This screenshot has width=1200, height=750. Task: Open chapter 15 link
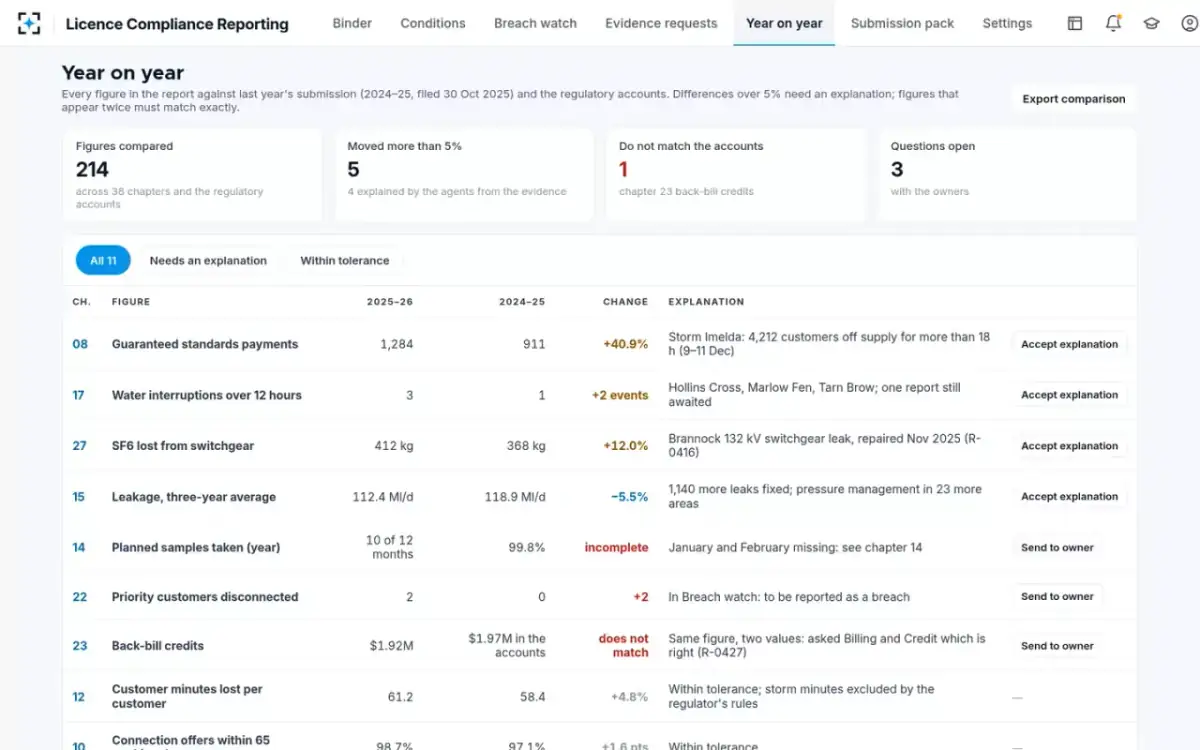[78, 497]
